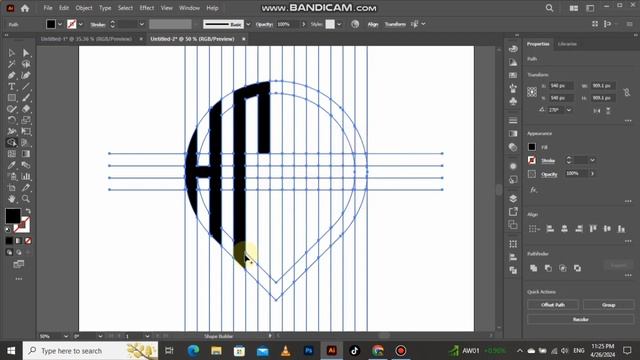Select the Line Segment tool
The width and height of the screenshot is (640, 360).
[26, 87]
